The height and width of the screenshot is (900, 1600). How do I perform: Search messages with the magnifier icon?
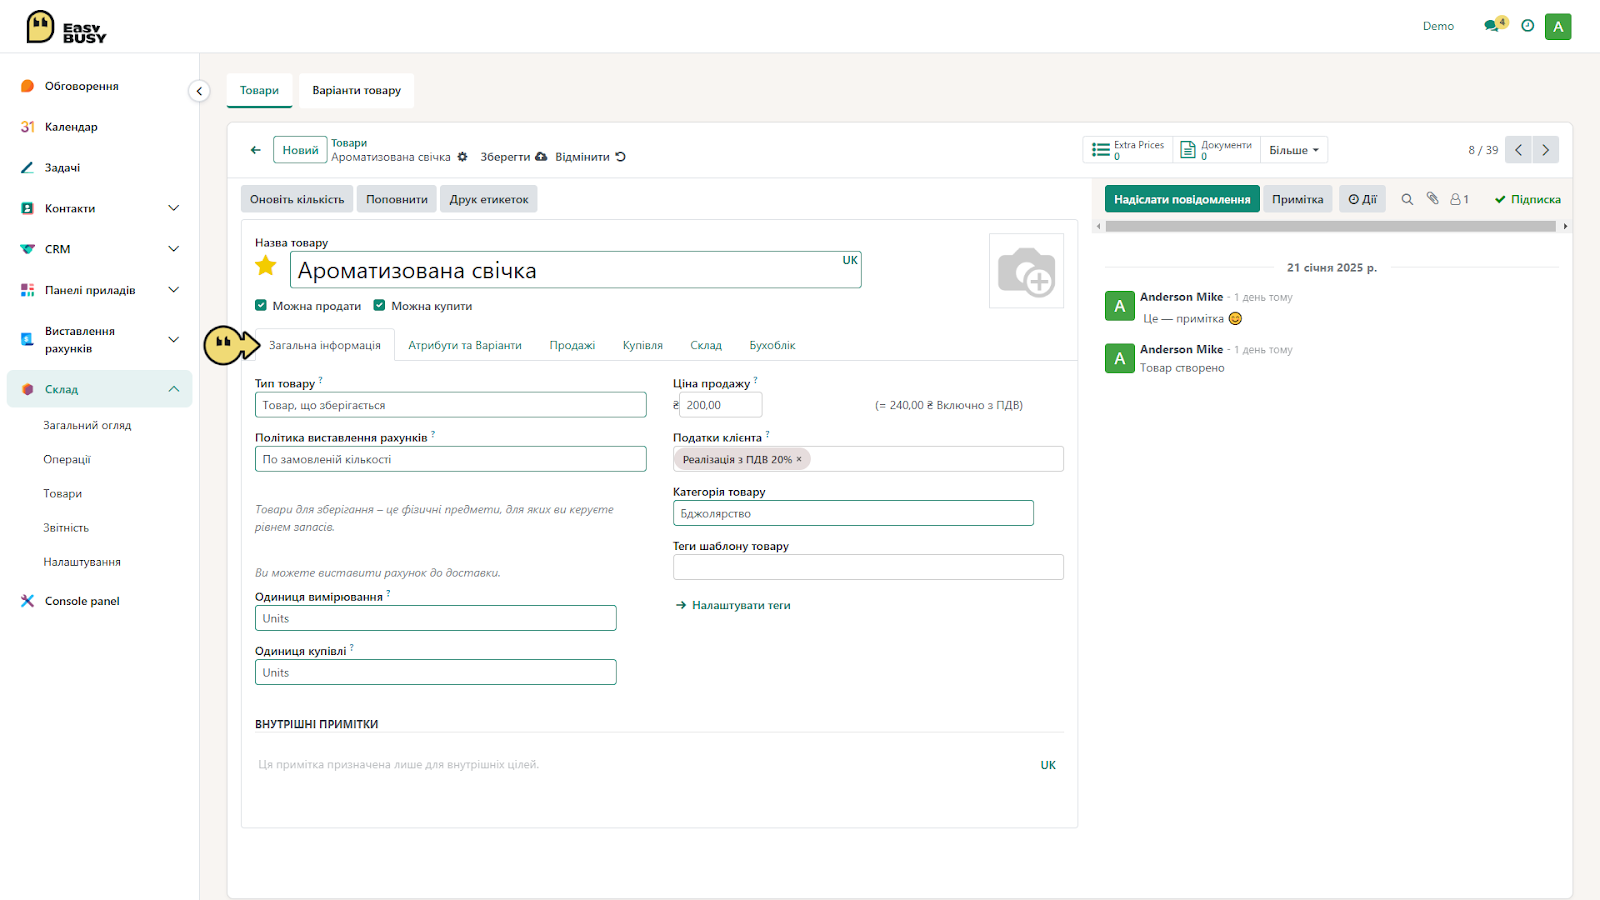1407,199
